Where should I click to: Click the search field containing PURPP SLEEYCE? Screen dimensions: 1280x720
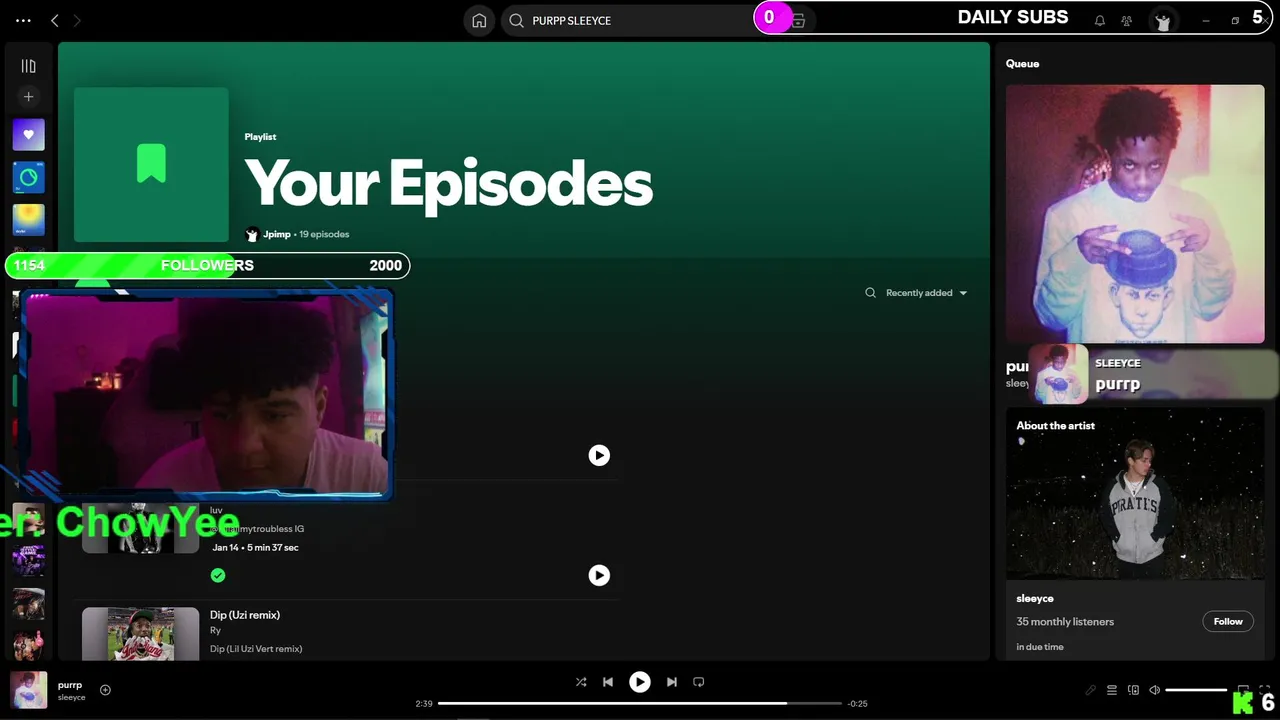point(640,20)
